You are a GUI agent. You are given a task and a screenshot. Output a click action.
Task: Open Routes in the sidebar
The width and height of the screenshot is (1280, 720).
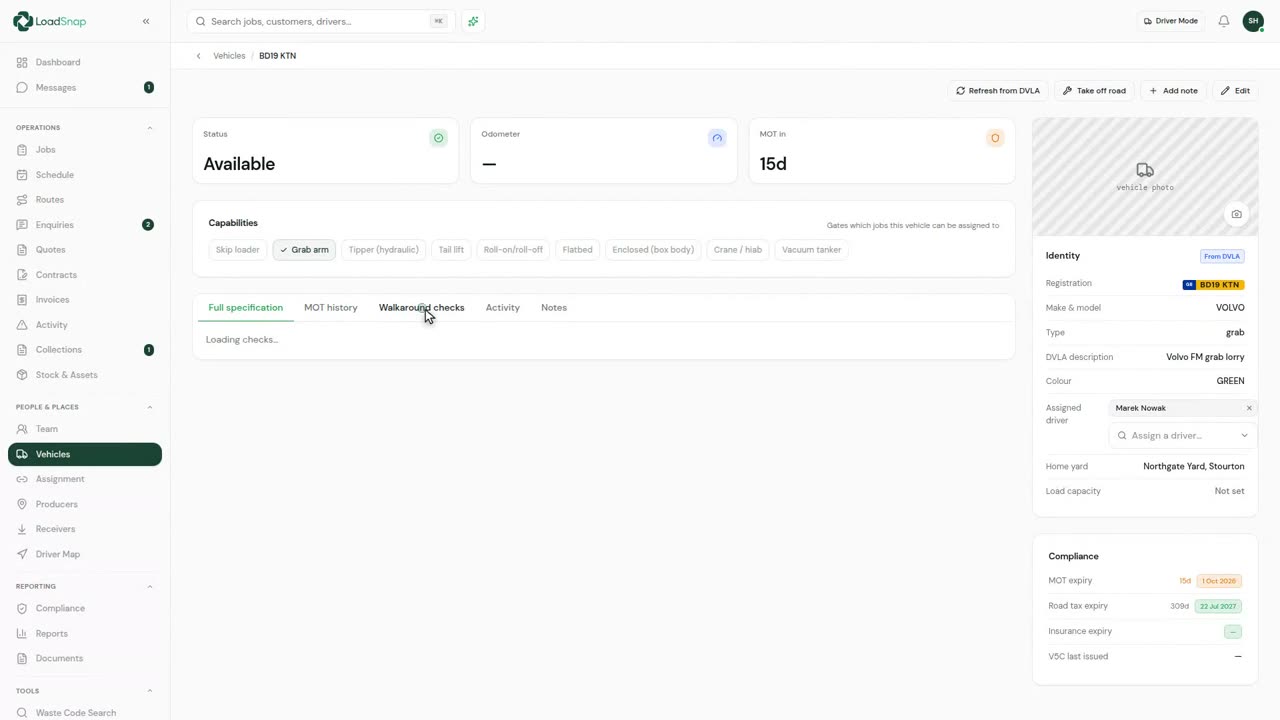point(85,200)
